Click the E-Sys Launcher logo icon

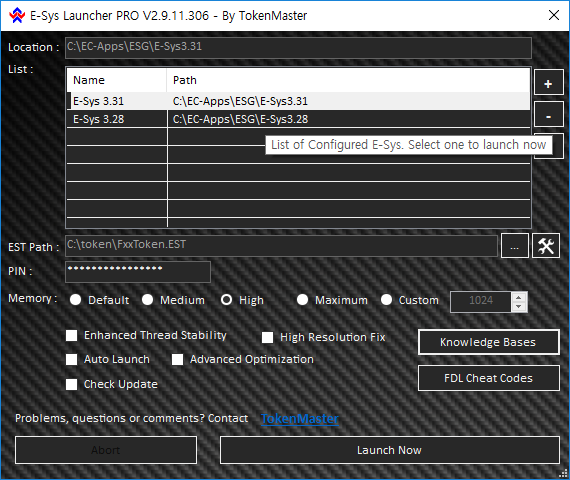tap(17, 16)
